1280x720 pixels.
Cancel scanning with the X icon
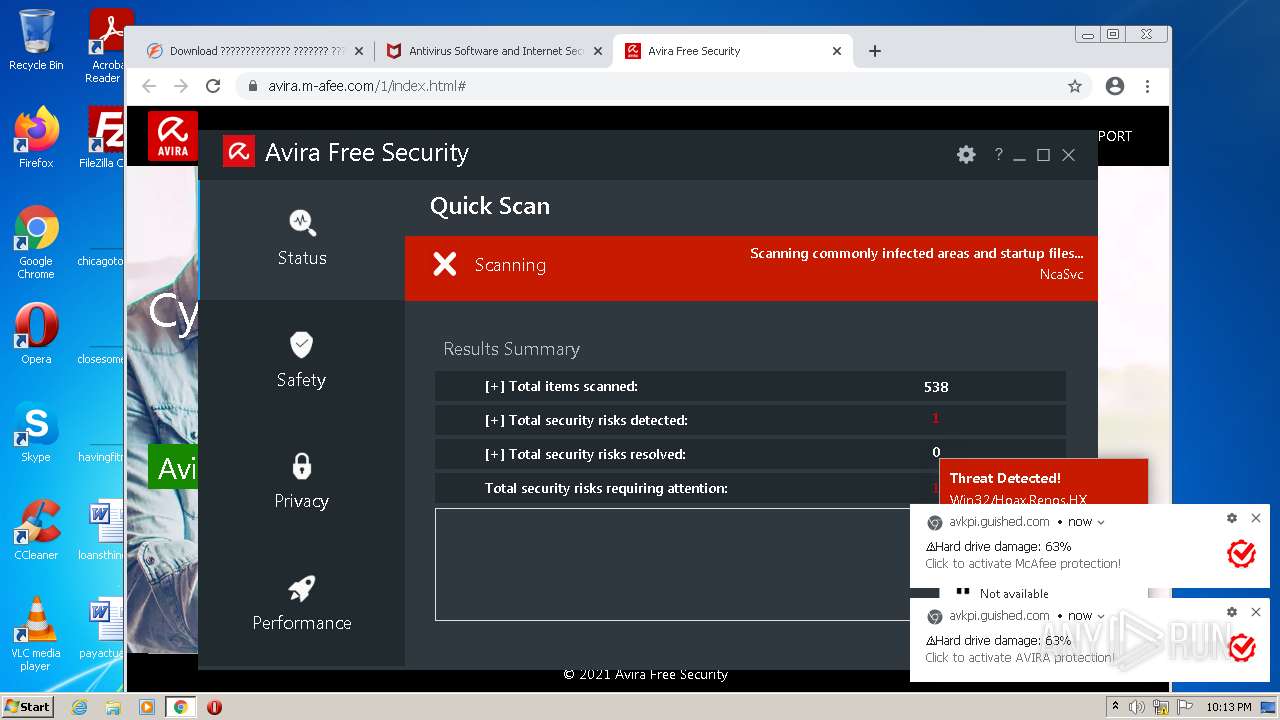tap(445, 264)
